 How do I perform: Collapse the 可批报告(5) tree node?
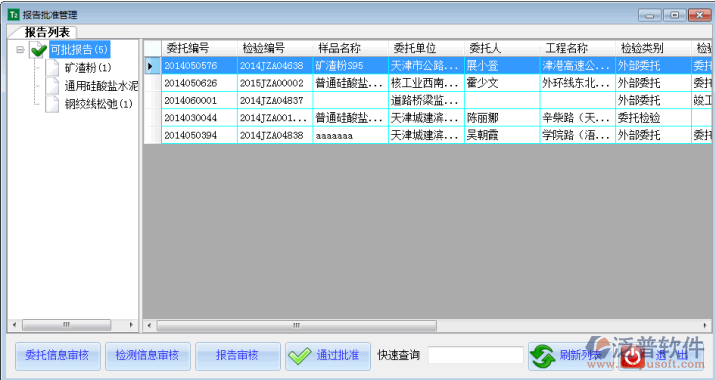coord(20,49)
